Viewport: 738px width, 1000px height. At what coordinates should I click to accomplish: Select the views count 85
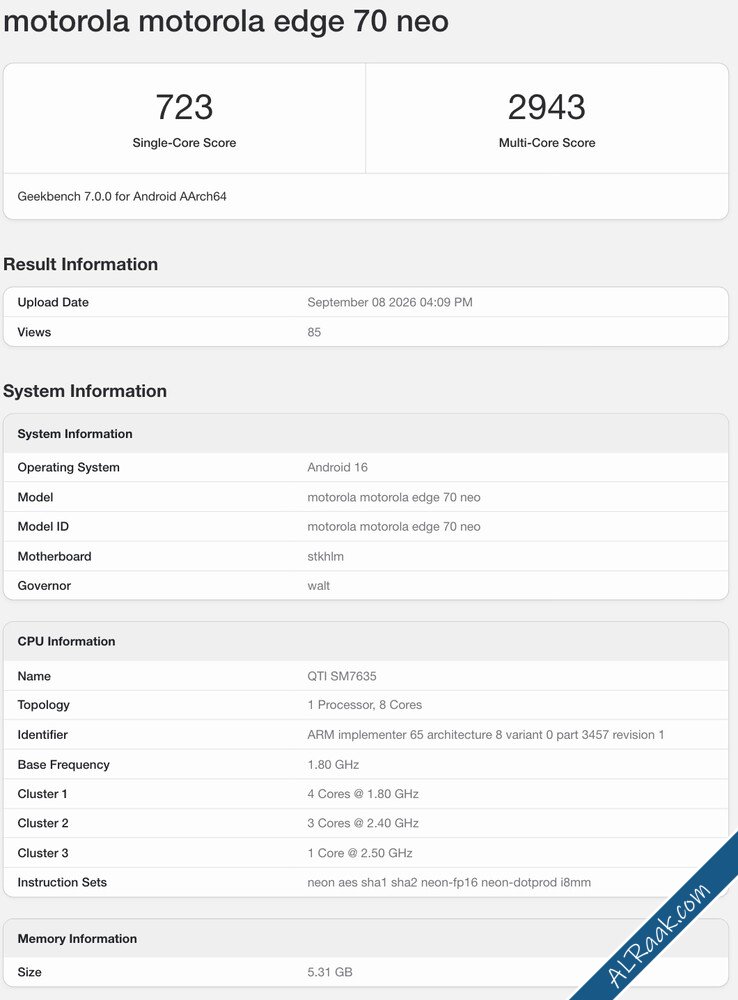click(x=314, y=332)
